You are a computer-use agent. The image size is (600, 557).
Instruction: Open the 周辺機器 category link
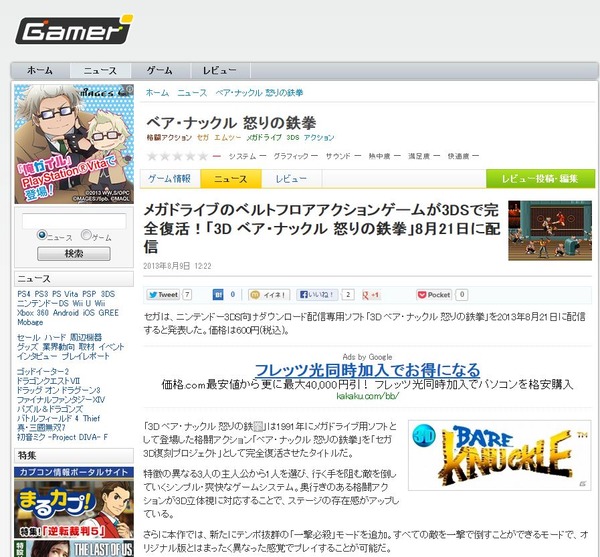point(86,337)
